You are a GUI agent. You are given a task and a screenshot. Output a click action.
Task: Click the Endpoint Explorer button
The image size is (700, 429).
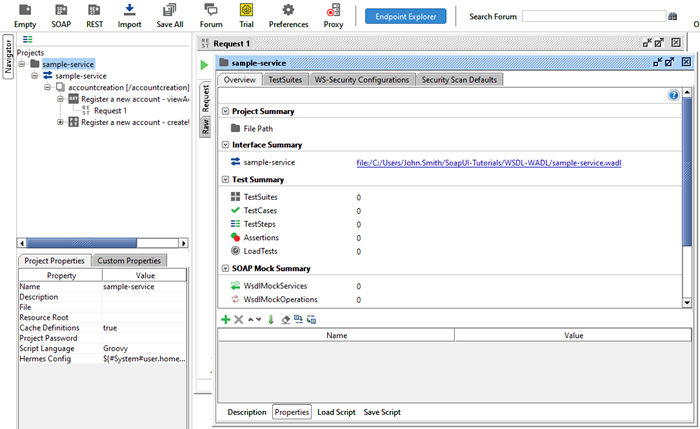click(405, 17)
